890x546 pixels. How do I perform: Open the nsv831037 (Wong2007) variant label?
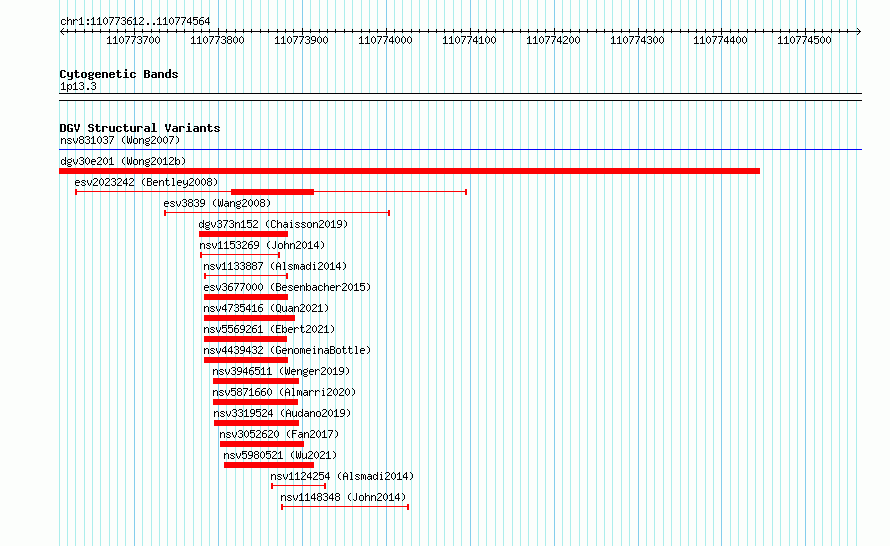point(120,140)
